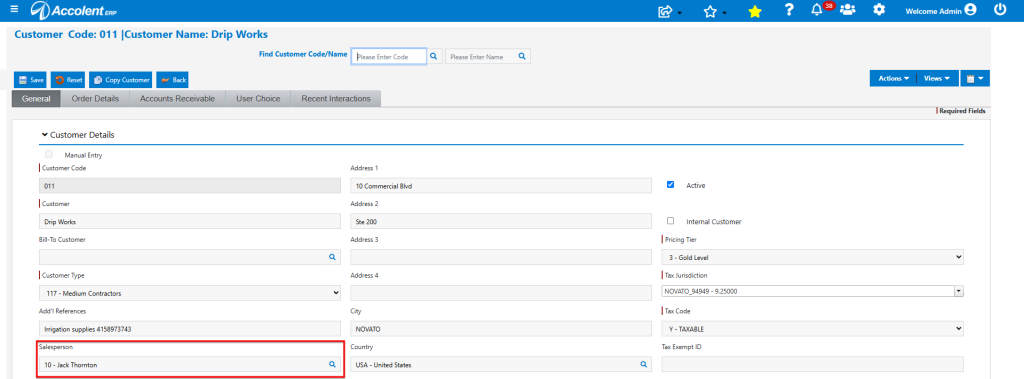
Task: Click Address 2 field Ste 200
Action: point(501,222)
